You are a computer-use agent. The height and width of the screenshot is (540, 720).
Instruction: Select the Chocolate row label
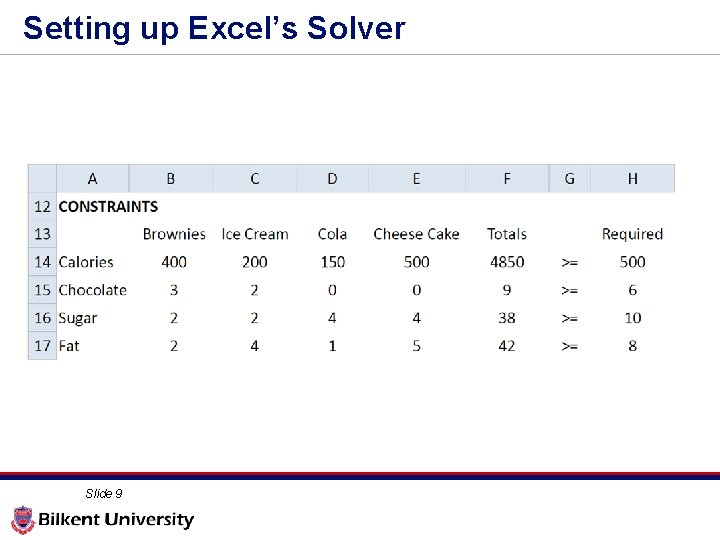pos(92,290)
